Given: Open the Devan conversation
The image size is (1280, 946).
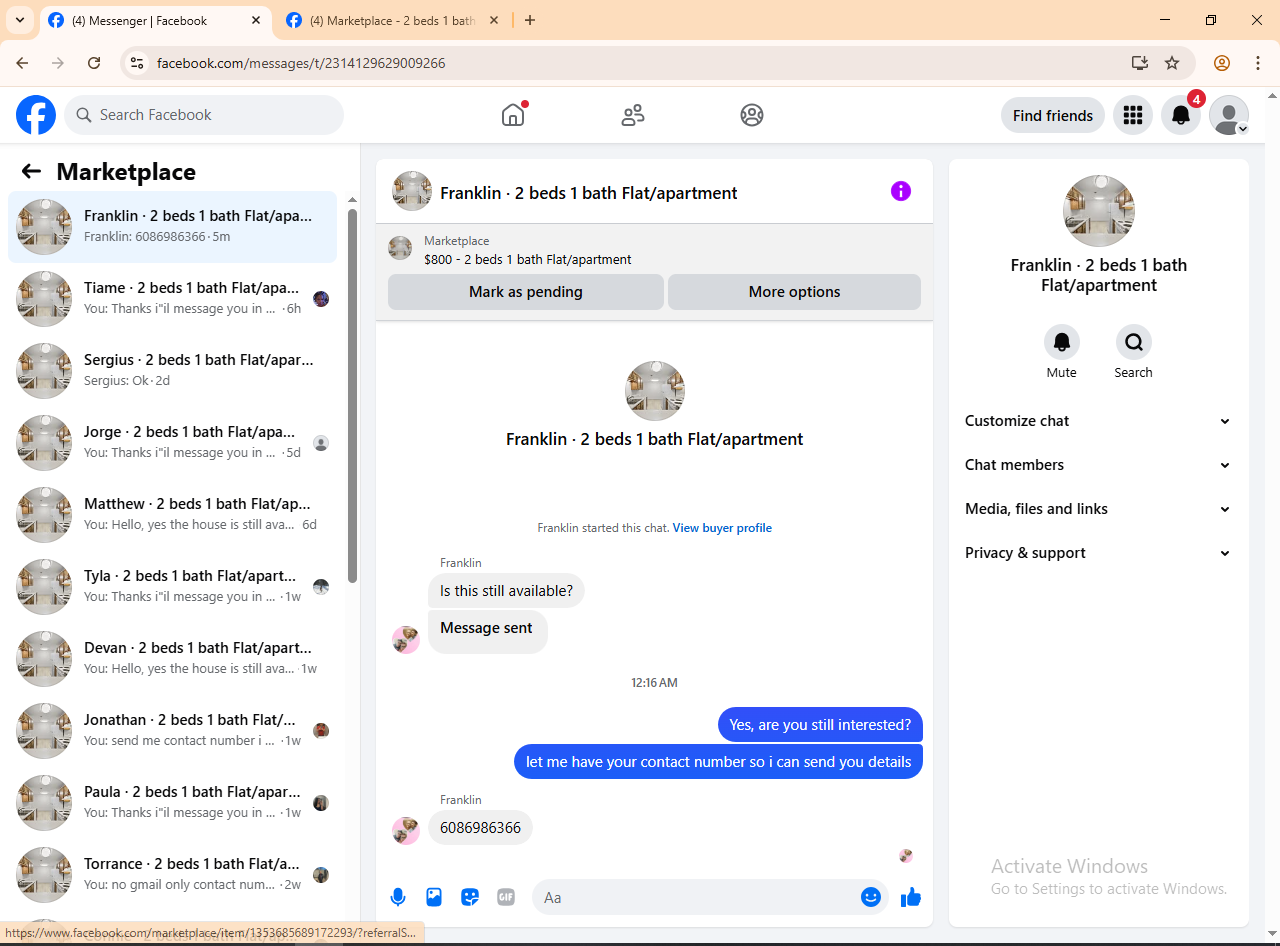Looking at the screenshot, I should (x=173, y=659).
